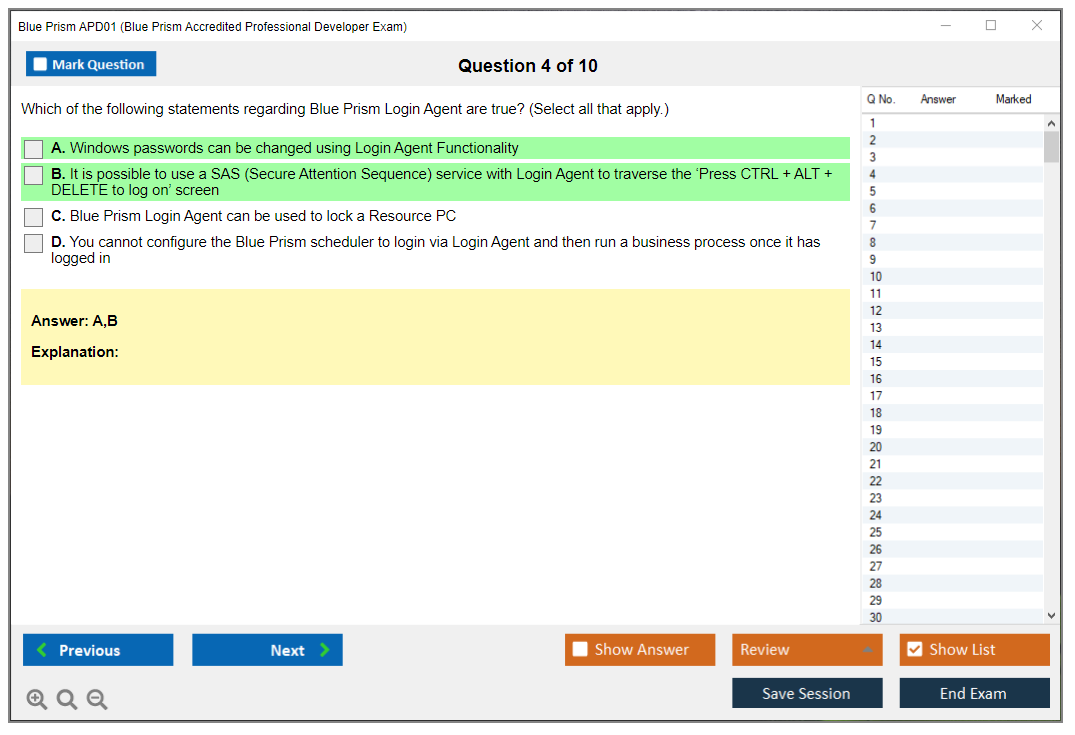The height and width of the screenshot is (735, 1075).
Task: Jump to question 10 in the list
Action: pyautogui.click(x=876, y=277)
